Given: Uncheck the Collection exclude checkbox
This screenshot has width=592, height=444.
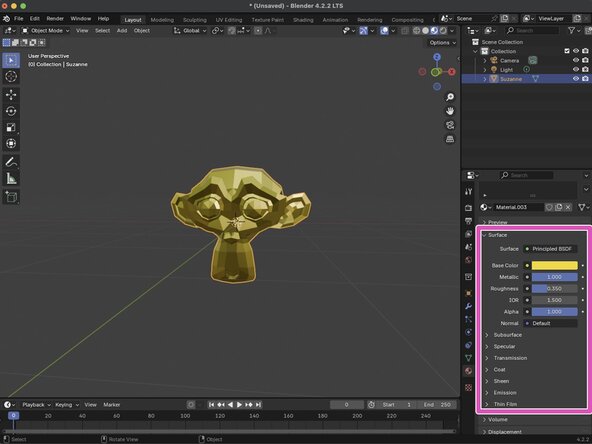Looking at the screenshot, I should pyautogui.click(x=567, y=51).
